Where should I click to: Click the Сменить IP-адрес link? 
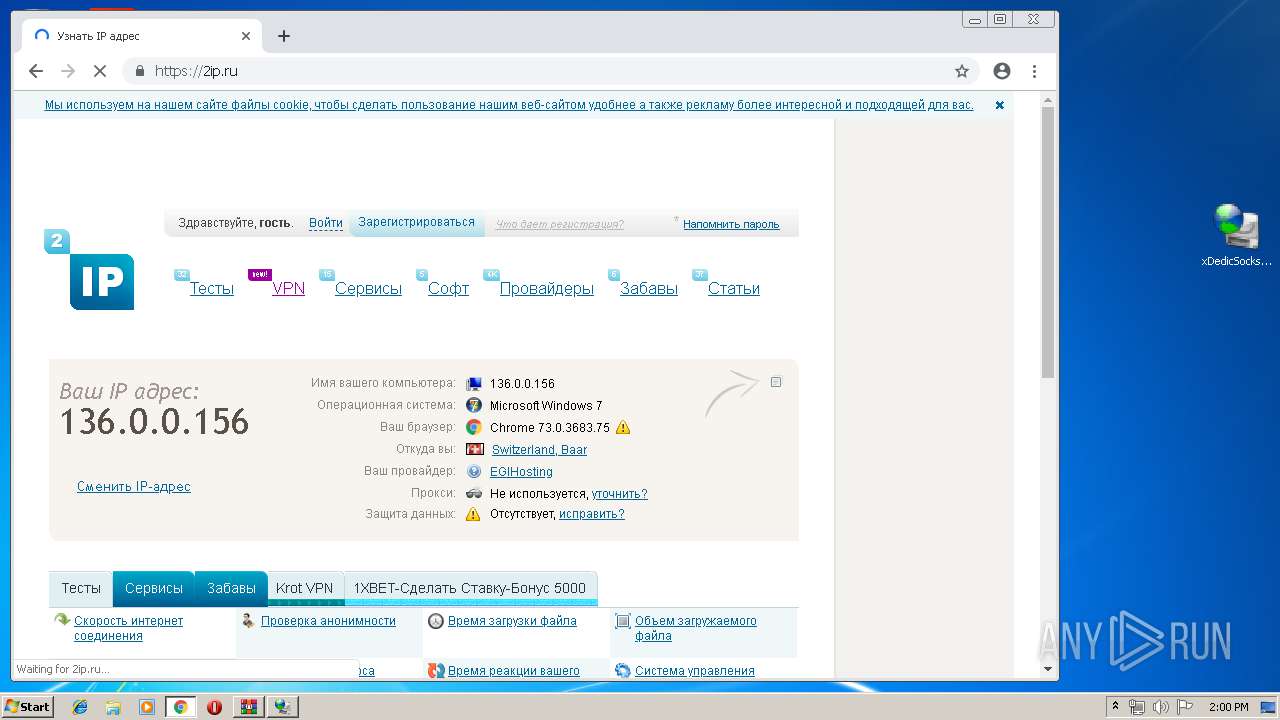134,487
